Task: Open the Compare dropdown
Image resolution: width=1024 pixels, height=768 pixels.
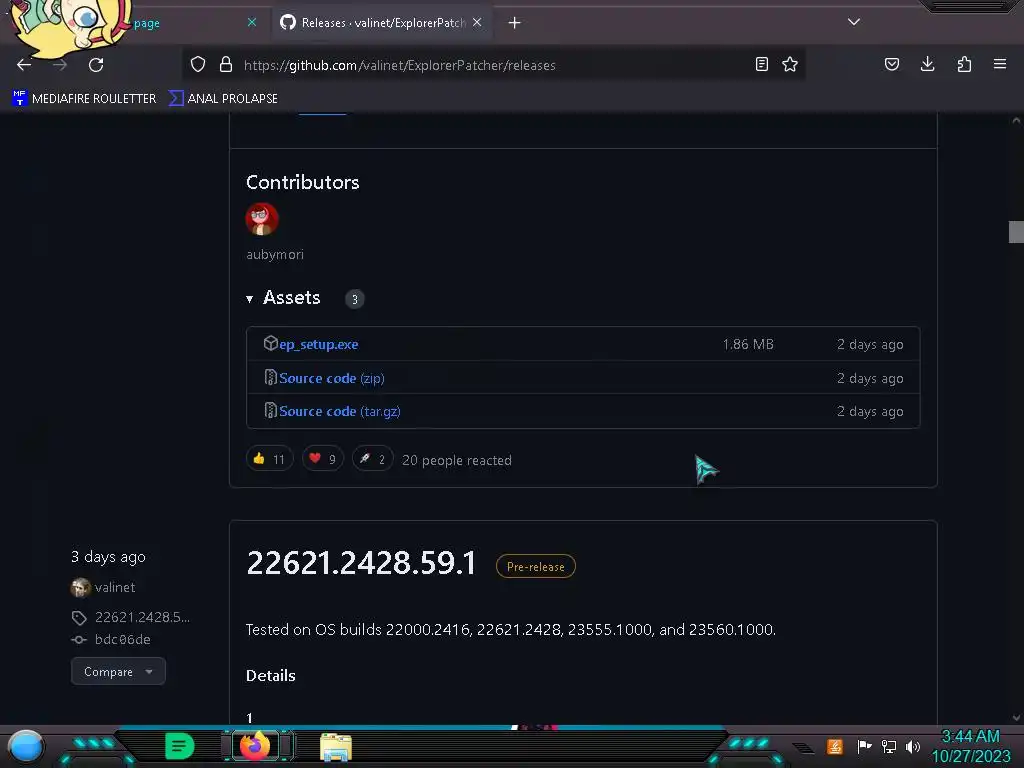Action: 118,671
